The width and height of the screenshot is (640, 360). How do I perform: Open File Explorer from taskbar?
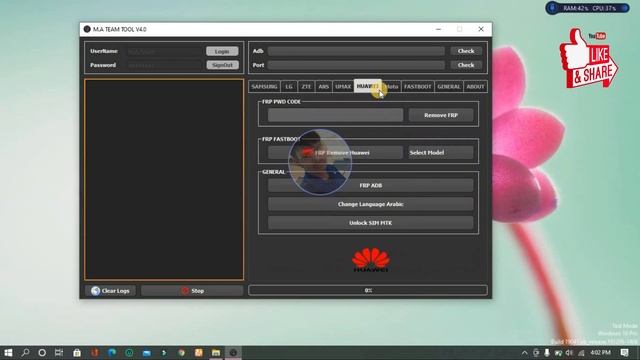(216, 353)
